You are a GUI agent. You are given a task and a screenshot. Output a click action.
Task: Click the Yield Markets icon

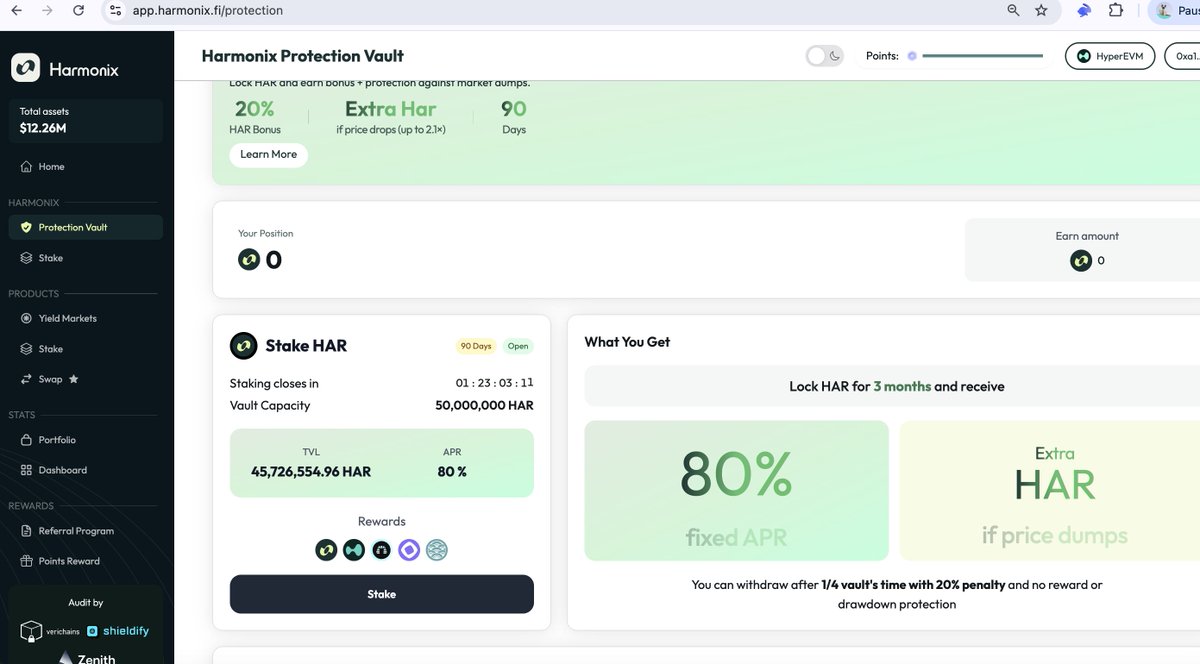point(27,318)
